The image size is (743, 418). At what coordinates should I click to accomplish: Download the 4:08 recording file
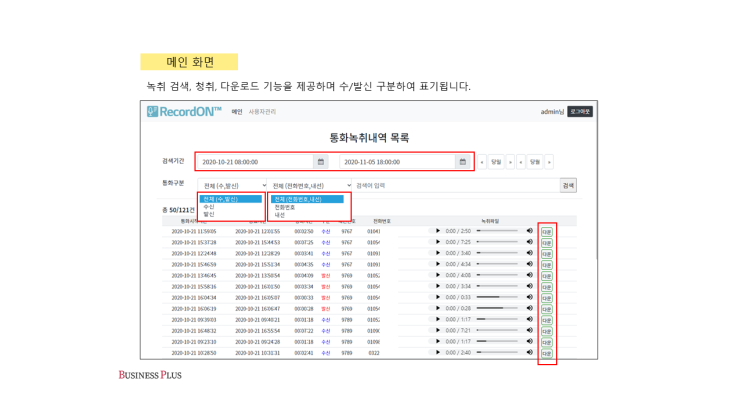coord(547,276)
